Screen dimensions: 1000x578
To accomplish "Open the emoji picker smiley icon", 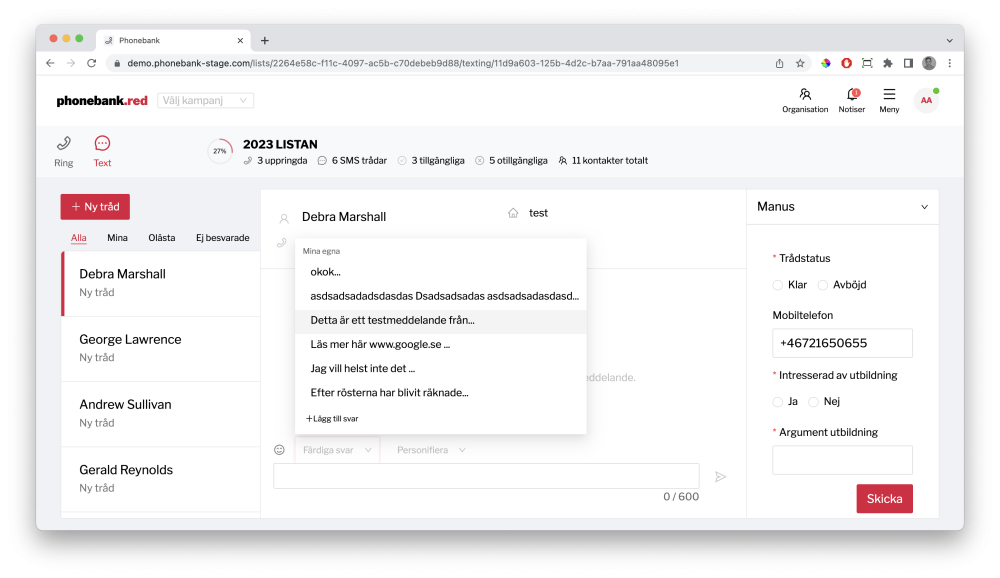I will [280, 450].
